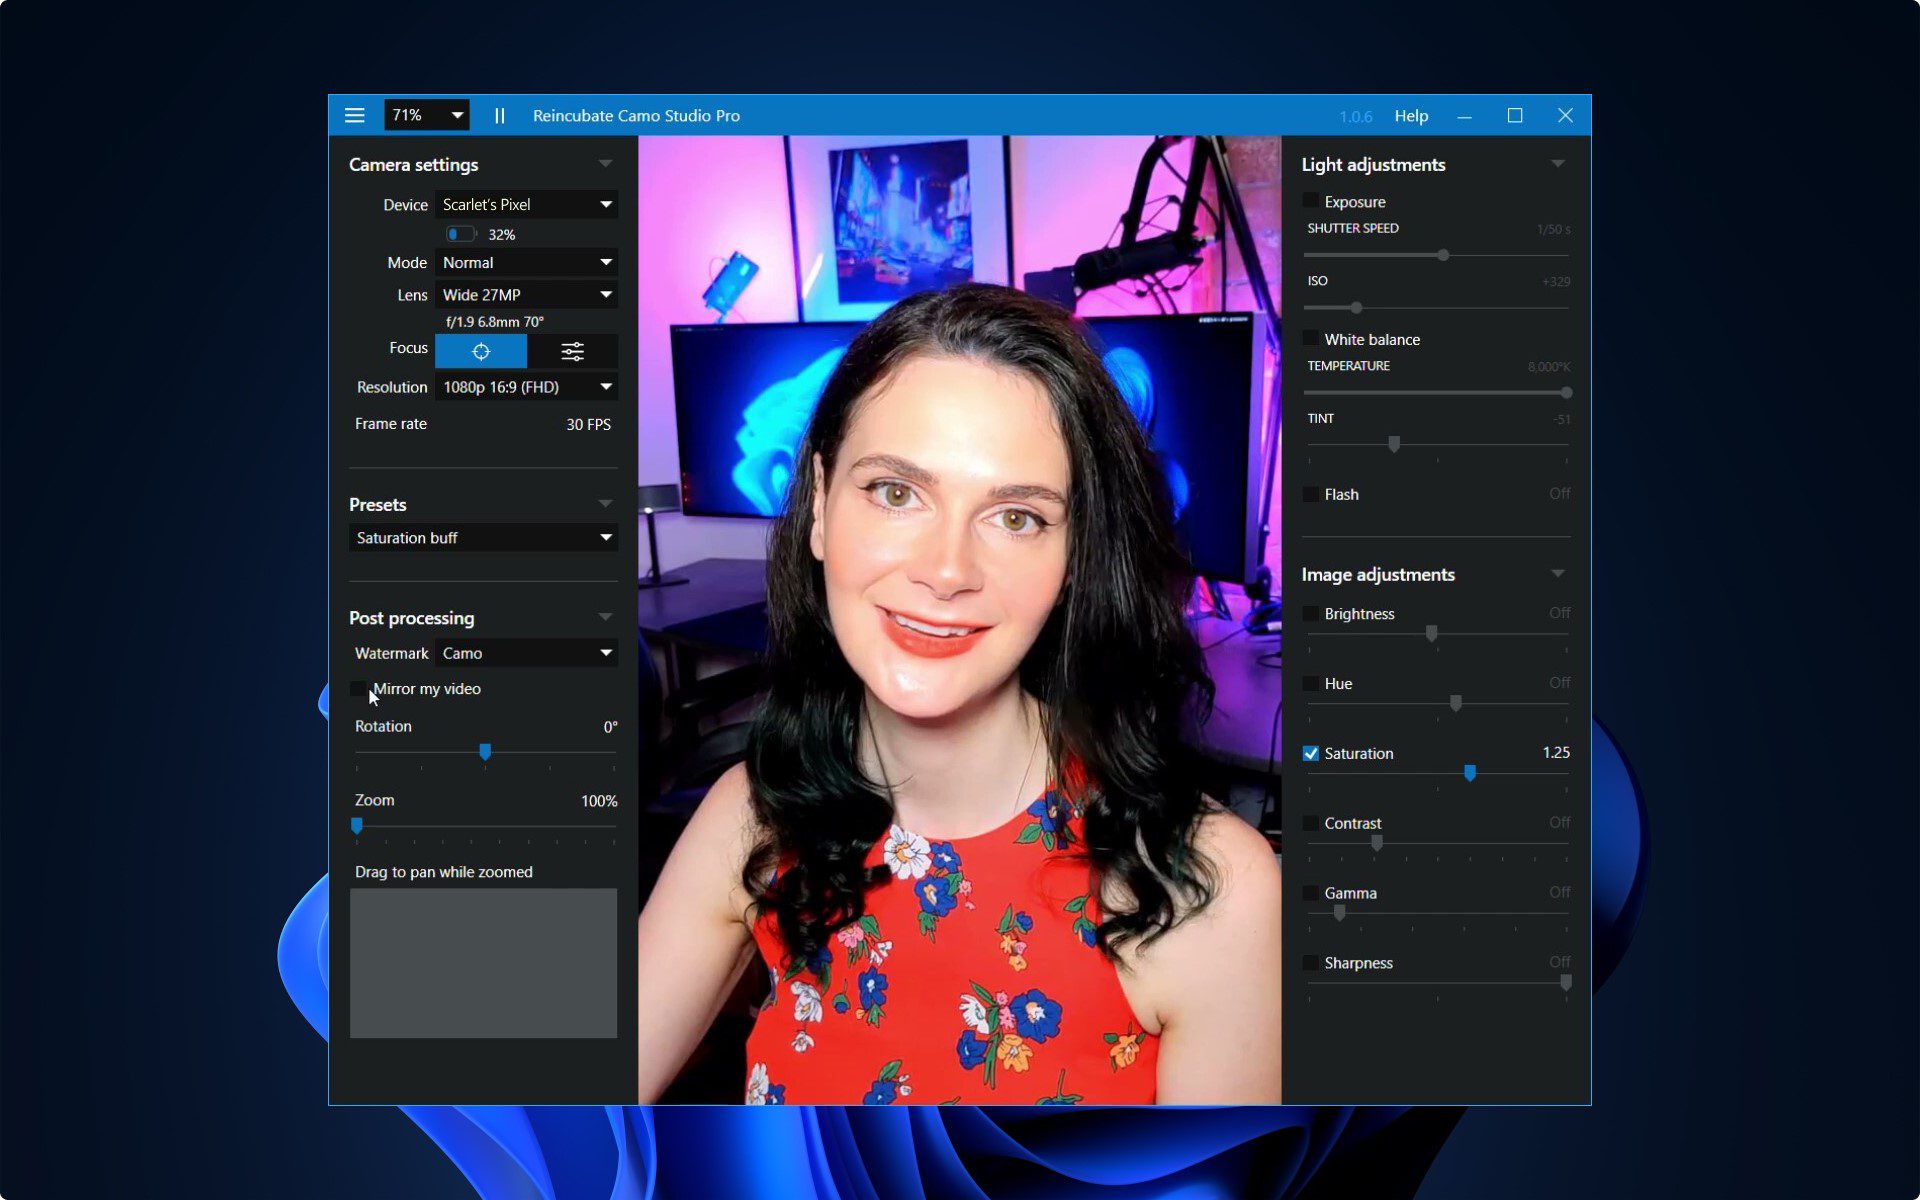Image resolution: width=1920 pixels, height=1200 pixels.
Task: Expand the Saturation buff preset dropdown
Action: tap(483, 538)
